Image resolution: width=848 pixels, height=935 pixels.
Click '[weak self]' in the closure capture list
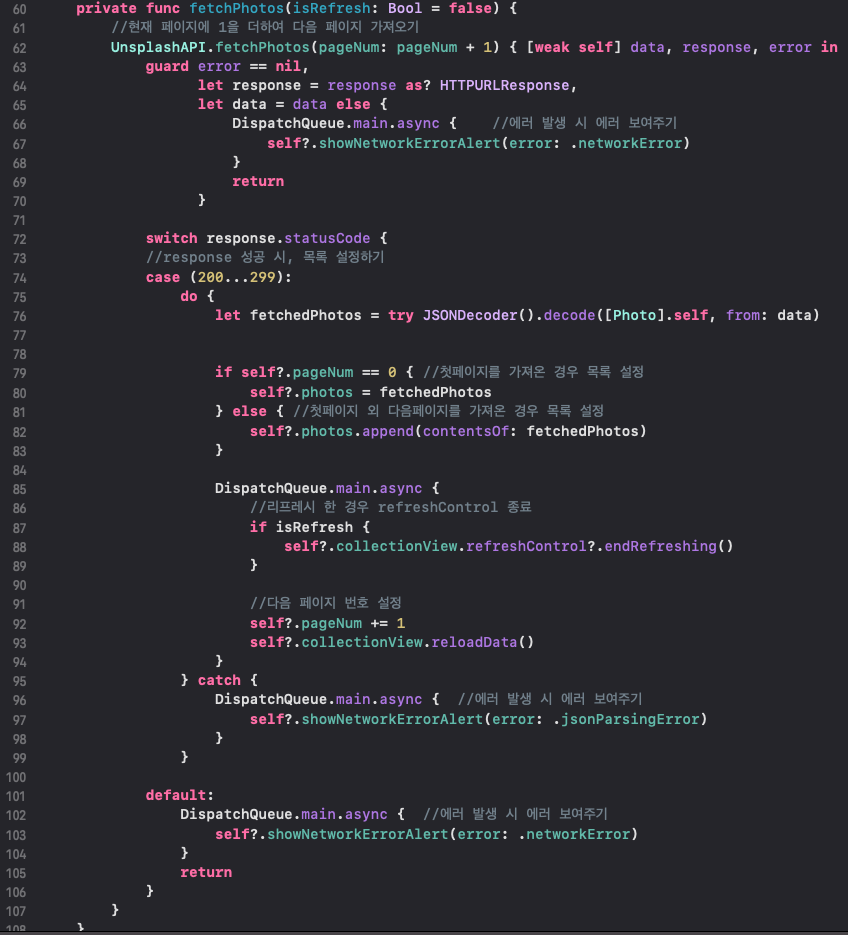tap(574, 47)
